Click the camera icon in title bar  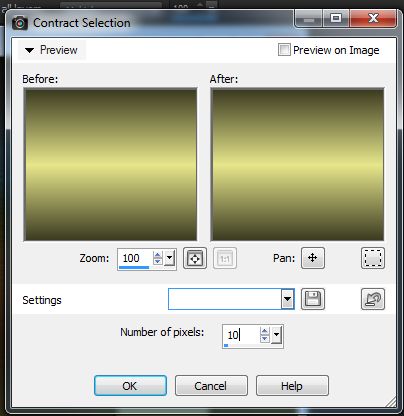click(x=20, y=23)
